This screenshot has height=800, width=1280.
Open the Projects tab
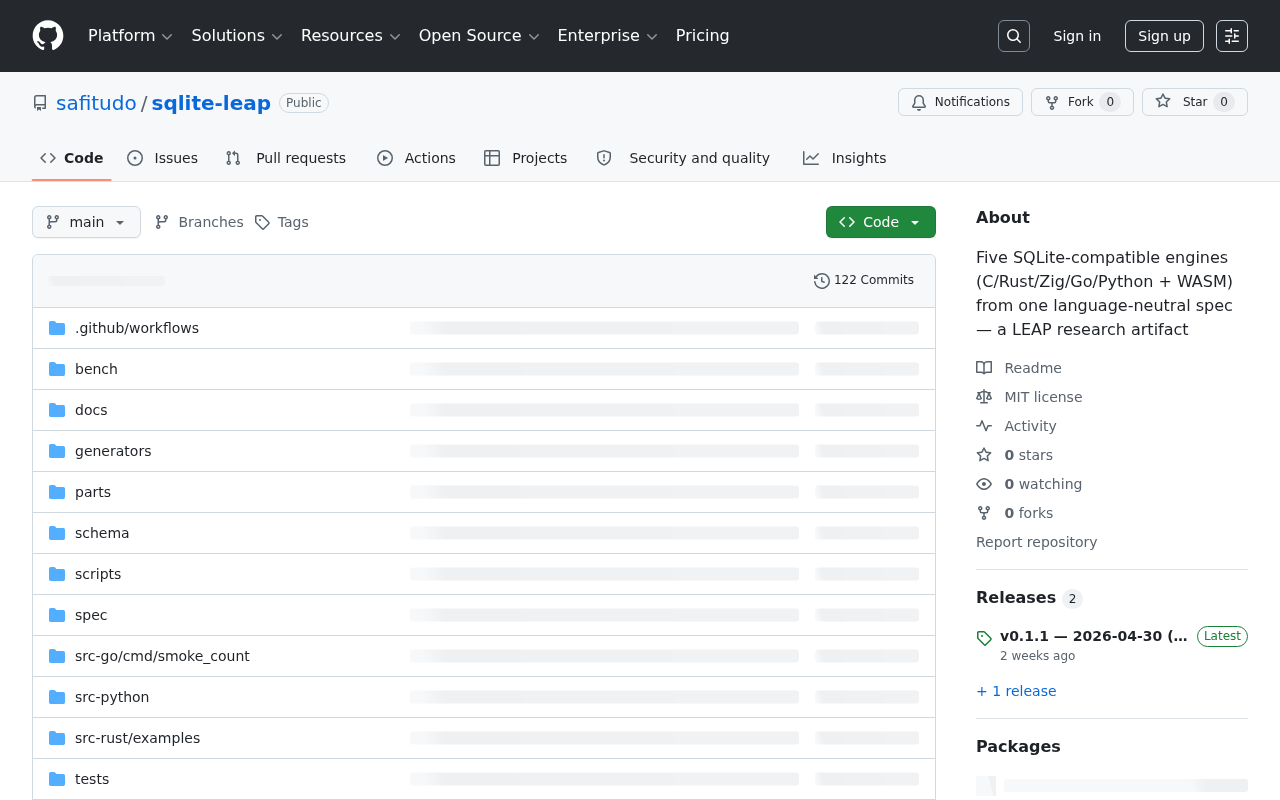pos(526,158)
